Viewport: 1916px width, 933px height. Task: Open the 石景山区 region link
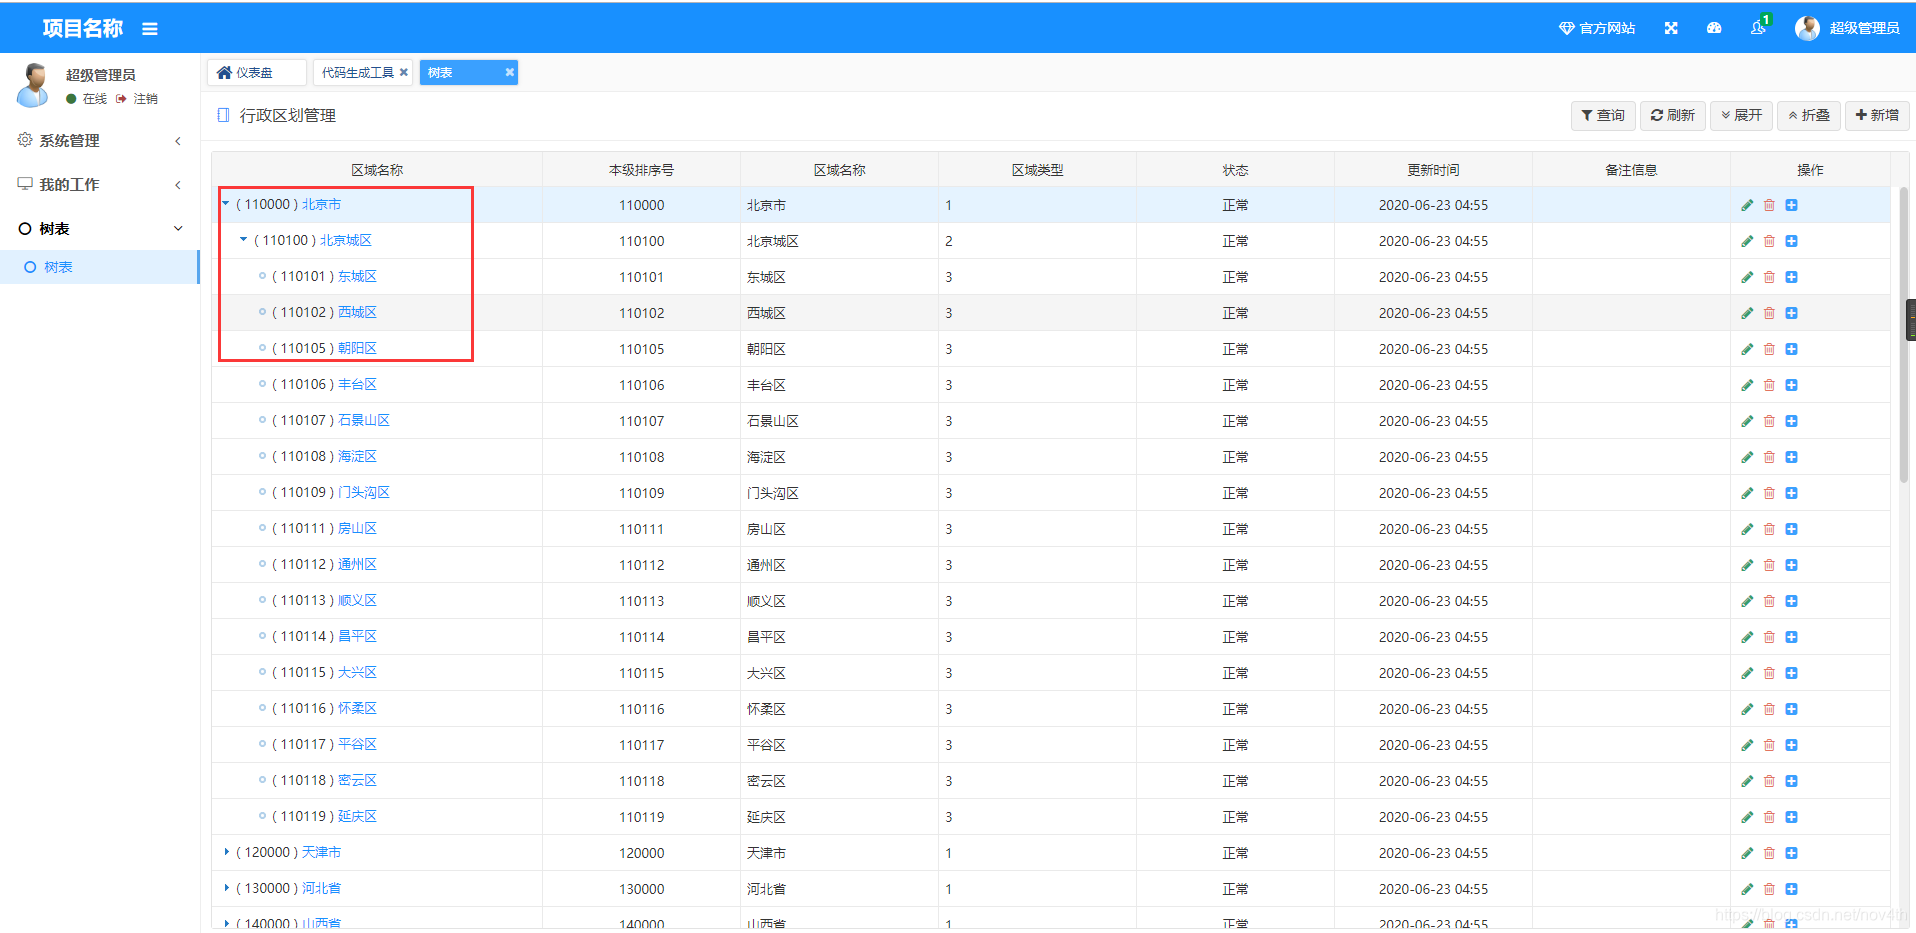(364, 420)
